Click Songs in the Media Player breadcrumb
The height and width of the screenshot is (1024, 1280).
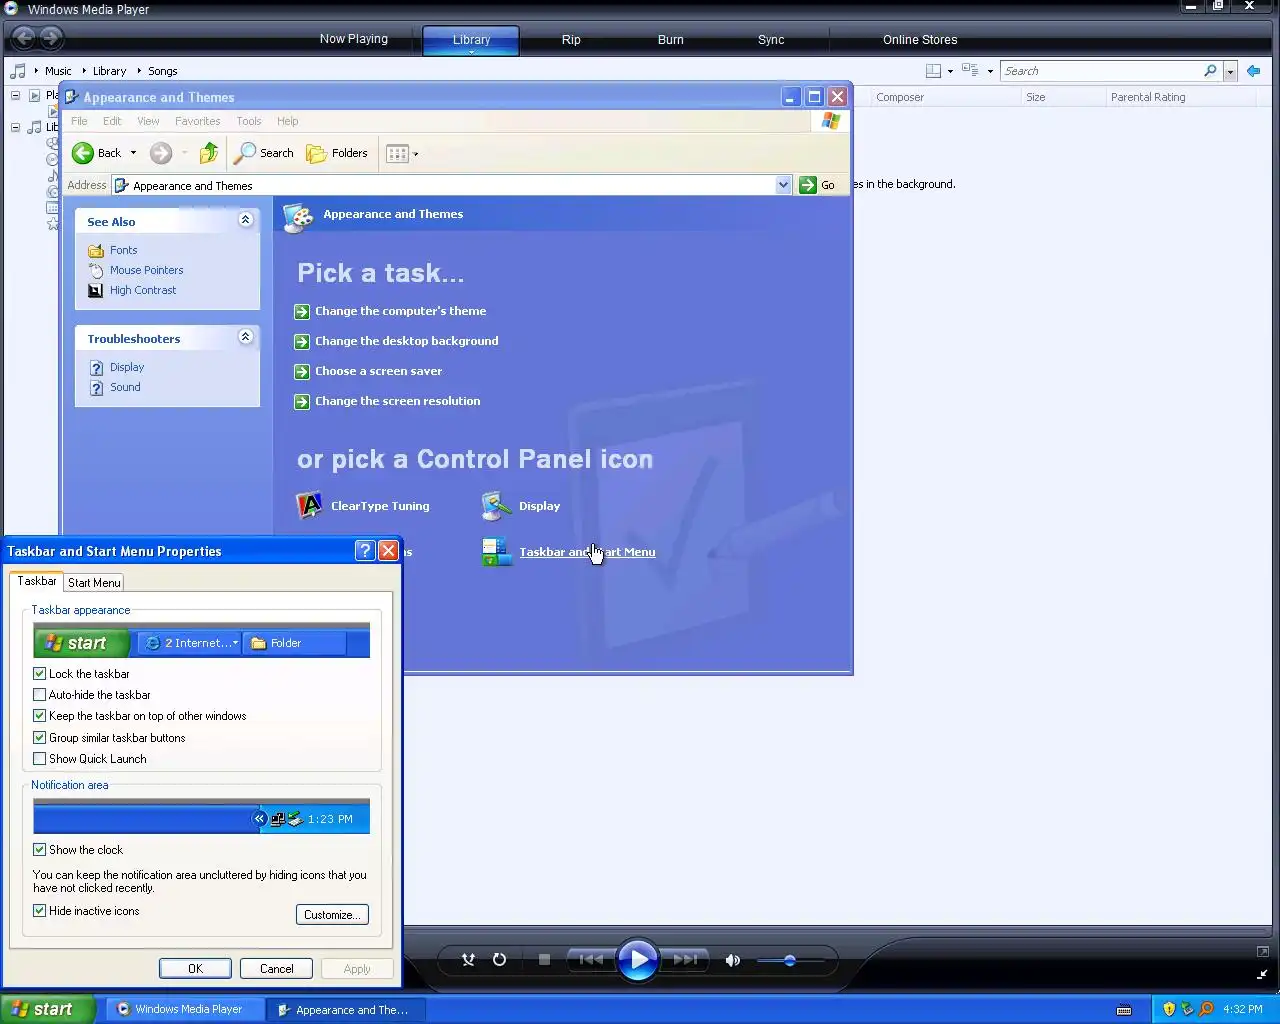pos(162,71)
